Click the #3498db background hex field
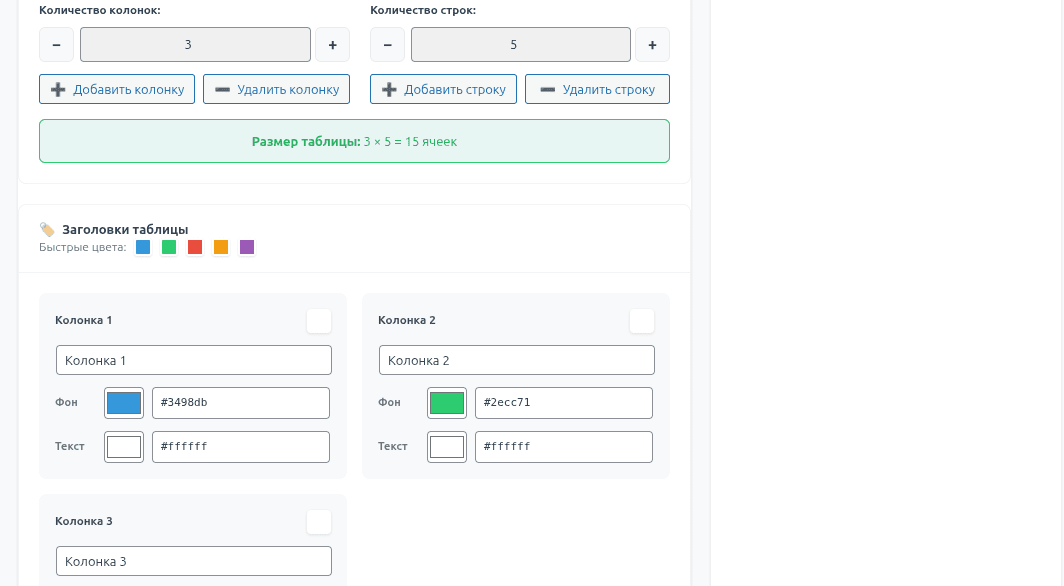This screenshot has height=586, width=1064. tap(240, 403)
